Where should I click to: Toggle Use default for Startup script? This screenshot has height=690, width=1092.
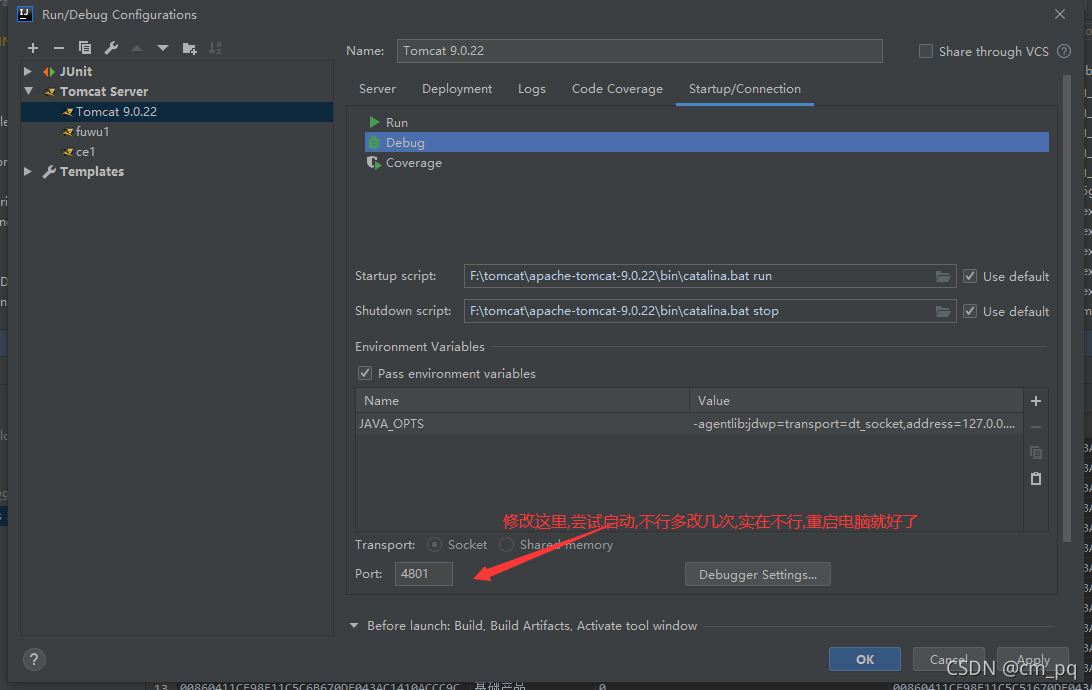[969, 276]
